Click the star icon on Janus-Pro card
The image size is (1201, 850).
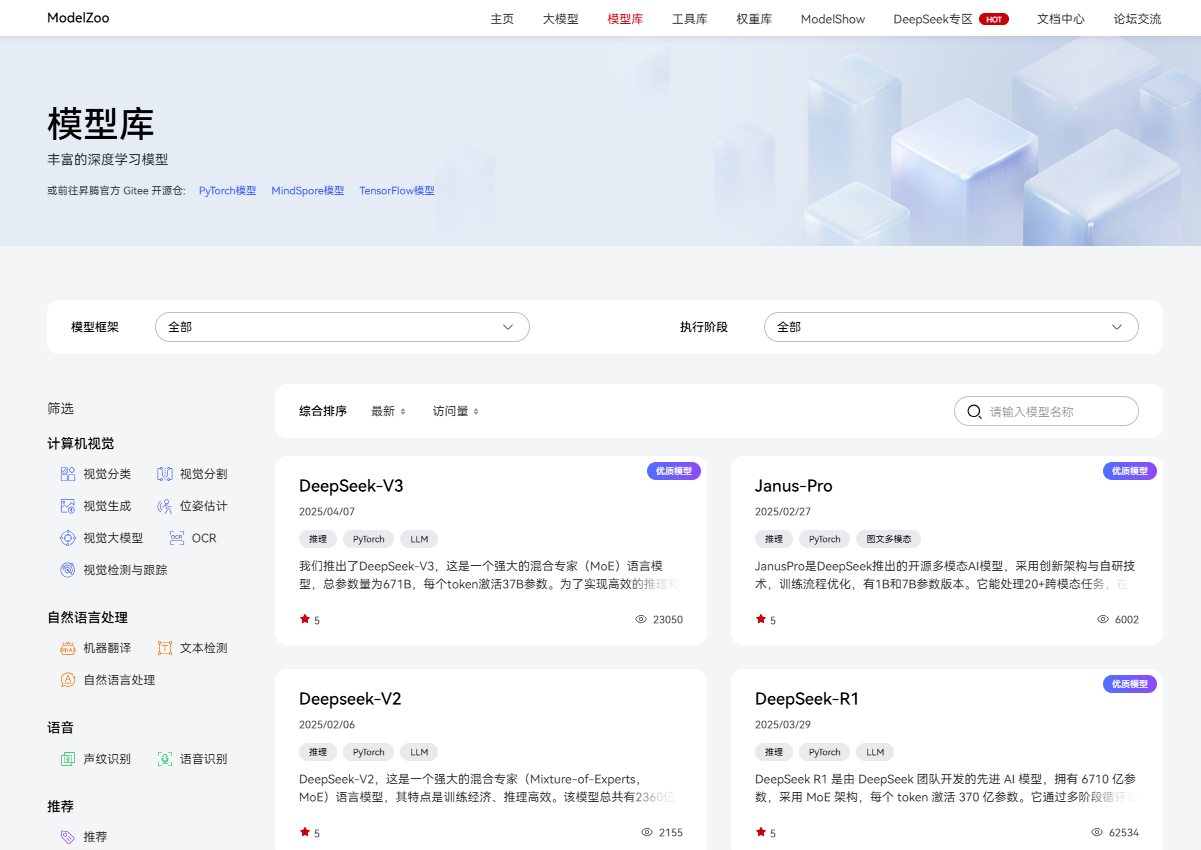pos(761,619)
